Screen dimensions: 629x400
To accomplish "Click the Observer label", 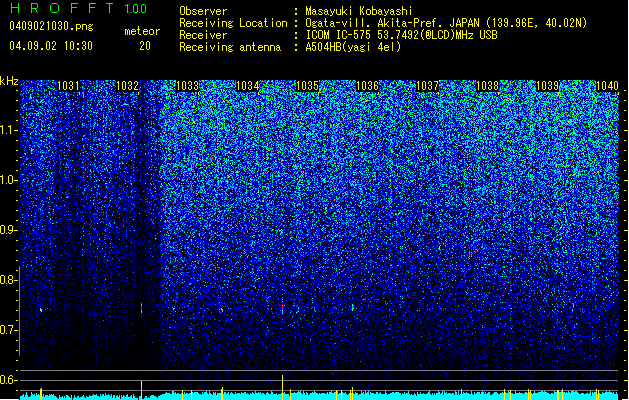I will coord(203,11).
